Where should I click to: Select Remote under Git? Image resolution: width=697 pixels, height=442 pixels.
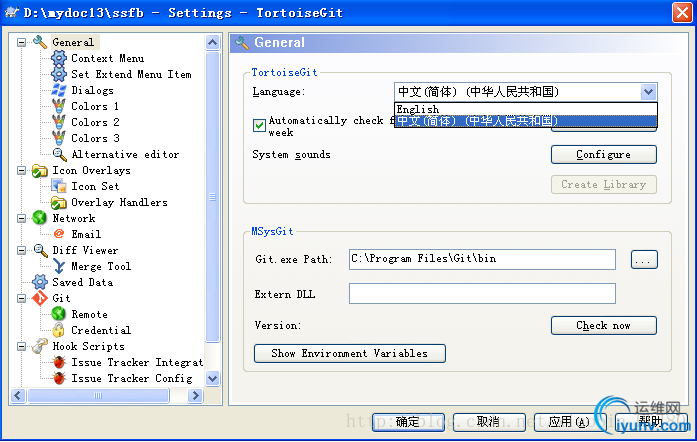[90, 314]
